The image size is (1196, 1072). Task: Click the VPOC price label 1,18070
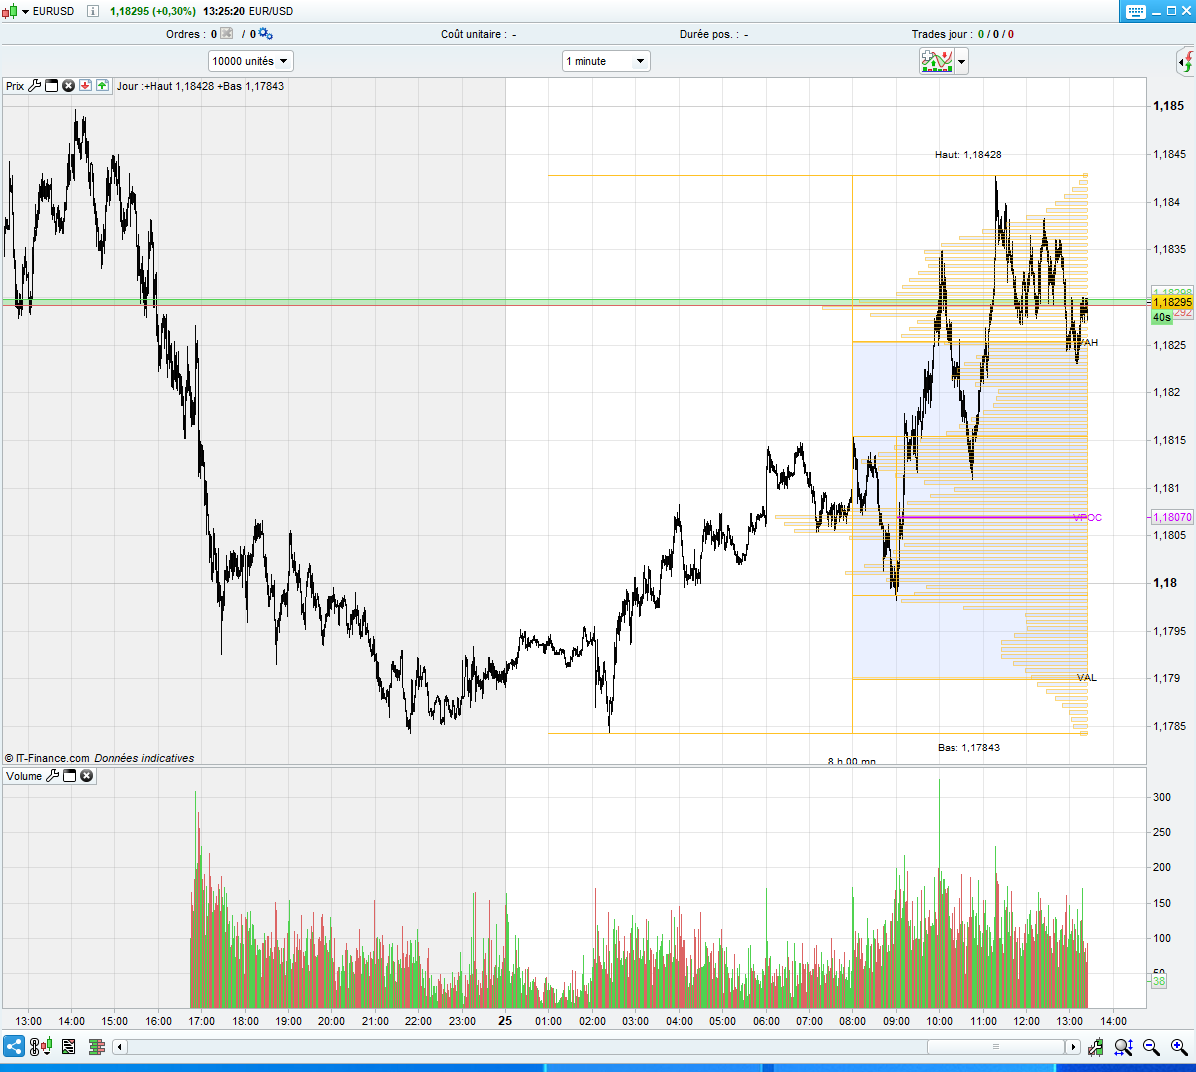point(1172,517)
